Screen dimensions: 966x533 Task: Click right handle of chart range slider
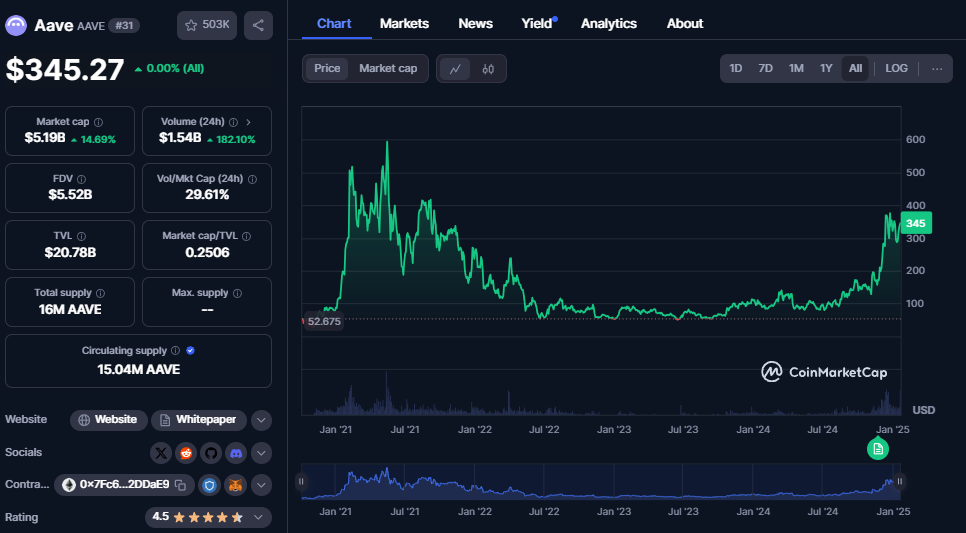pos(900,481)
